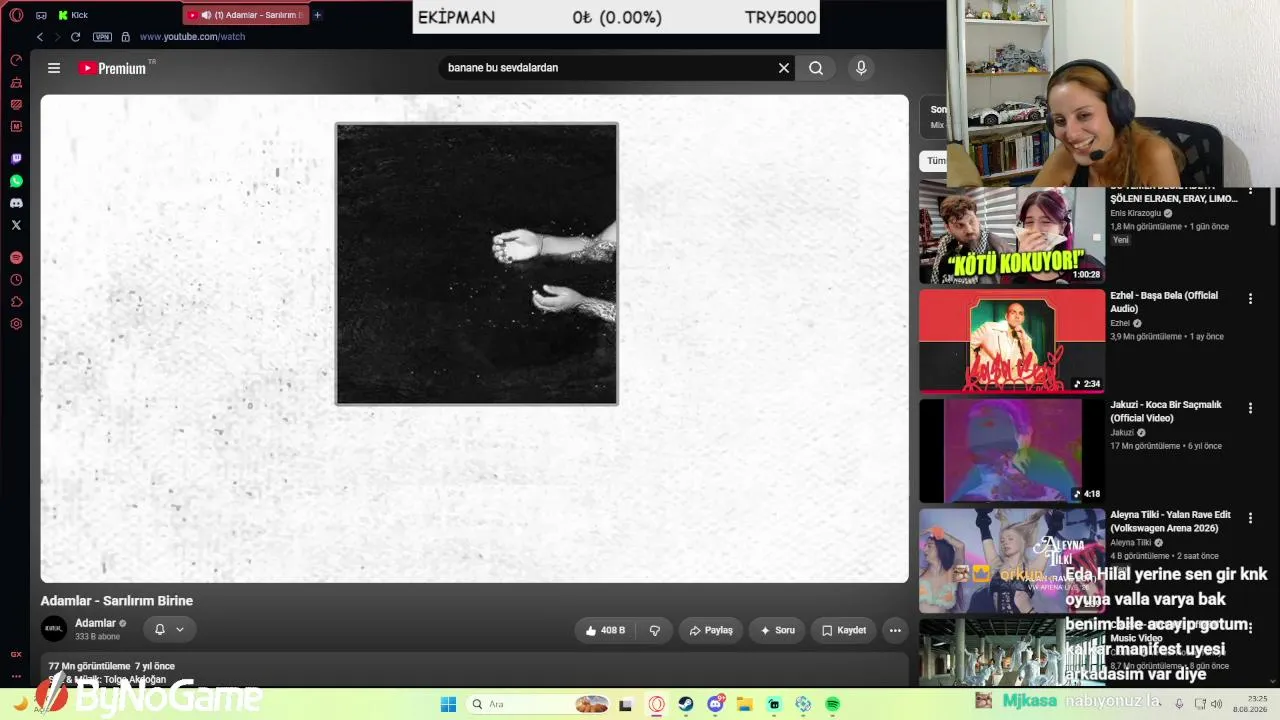This screenshot has height=720, width=1280.
Task: Select the Adamlar - Sarılırım Birine tab
Action: point(246,15)
